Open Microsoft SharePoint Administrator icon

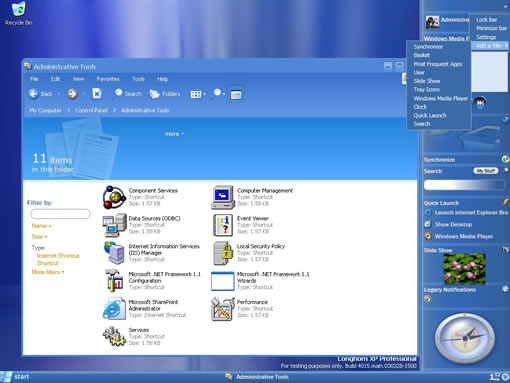pyautogui.click(x=114, y=308)
